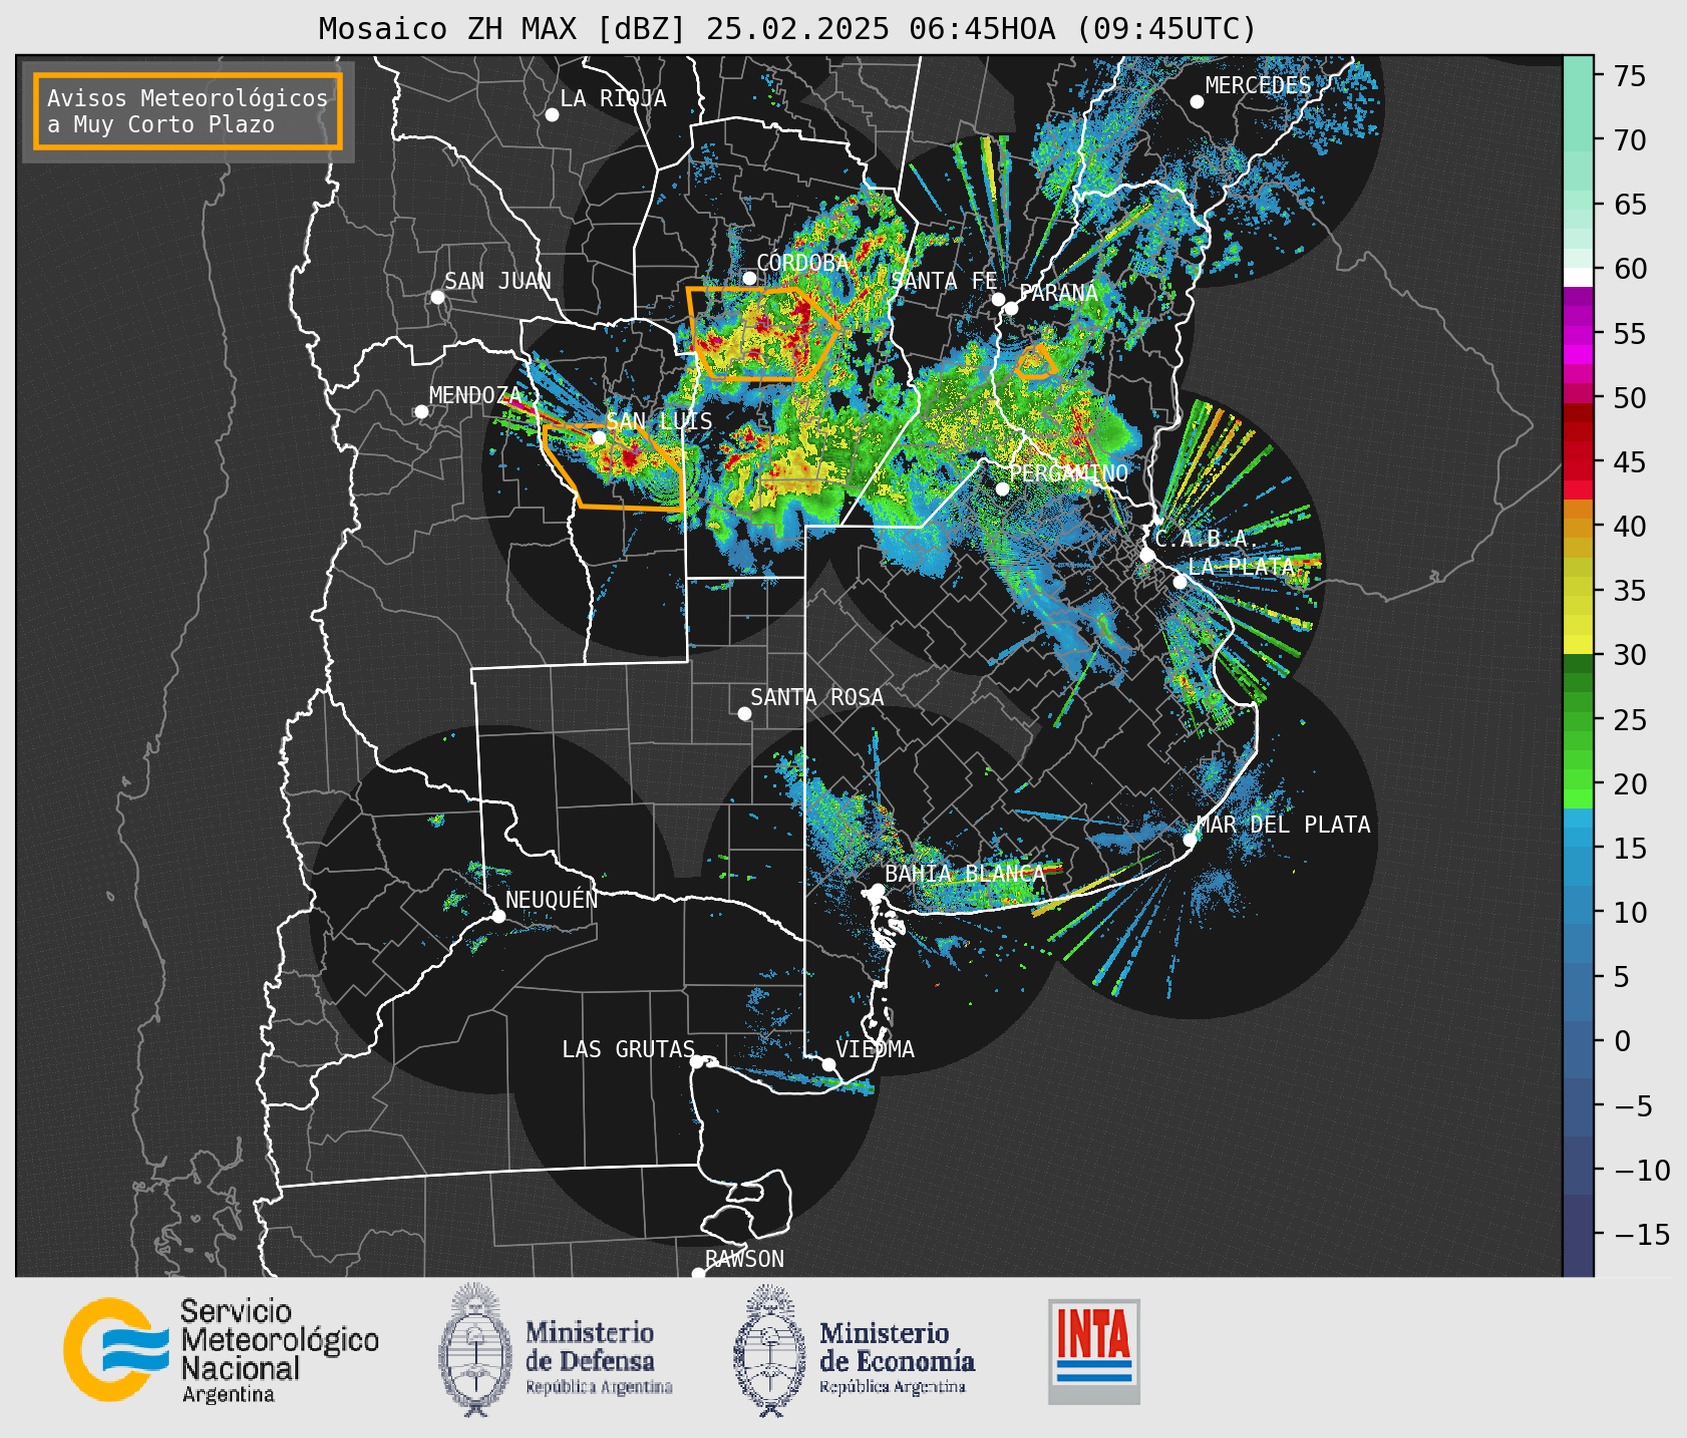Click the 65 value on the dBZ scale

point(1629,205)
